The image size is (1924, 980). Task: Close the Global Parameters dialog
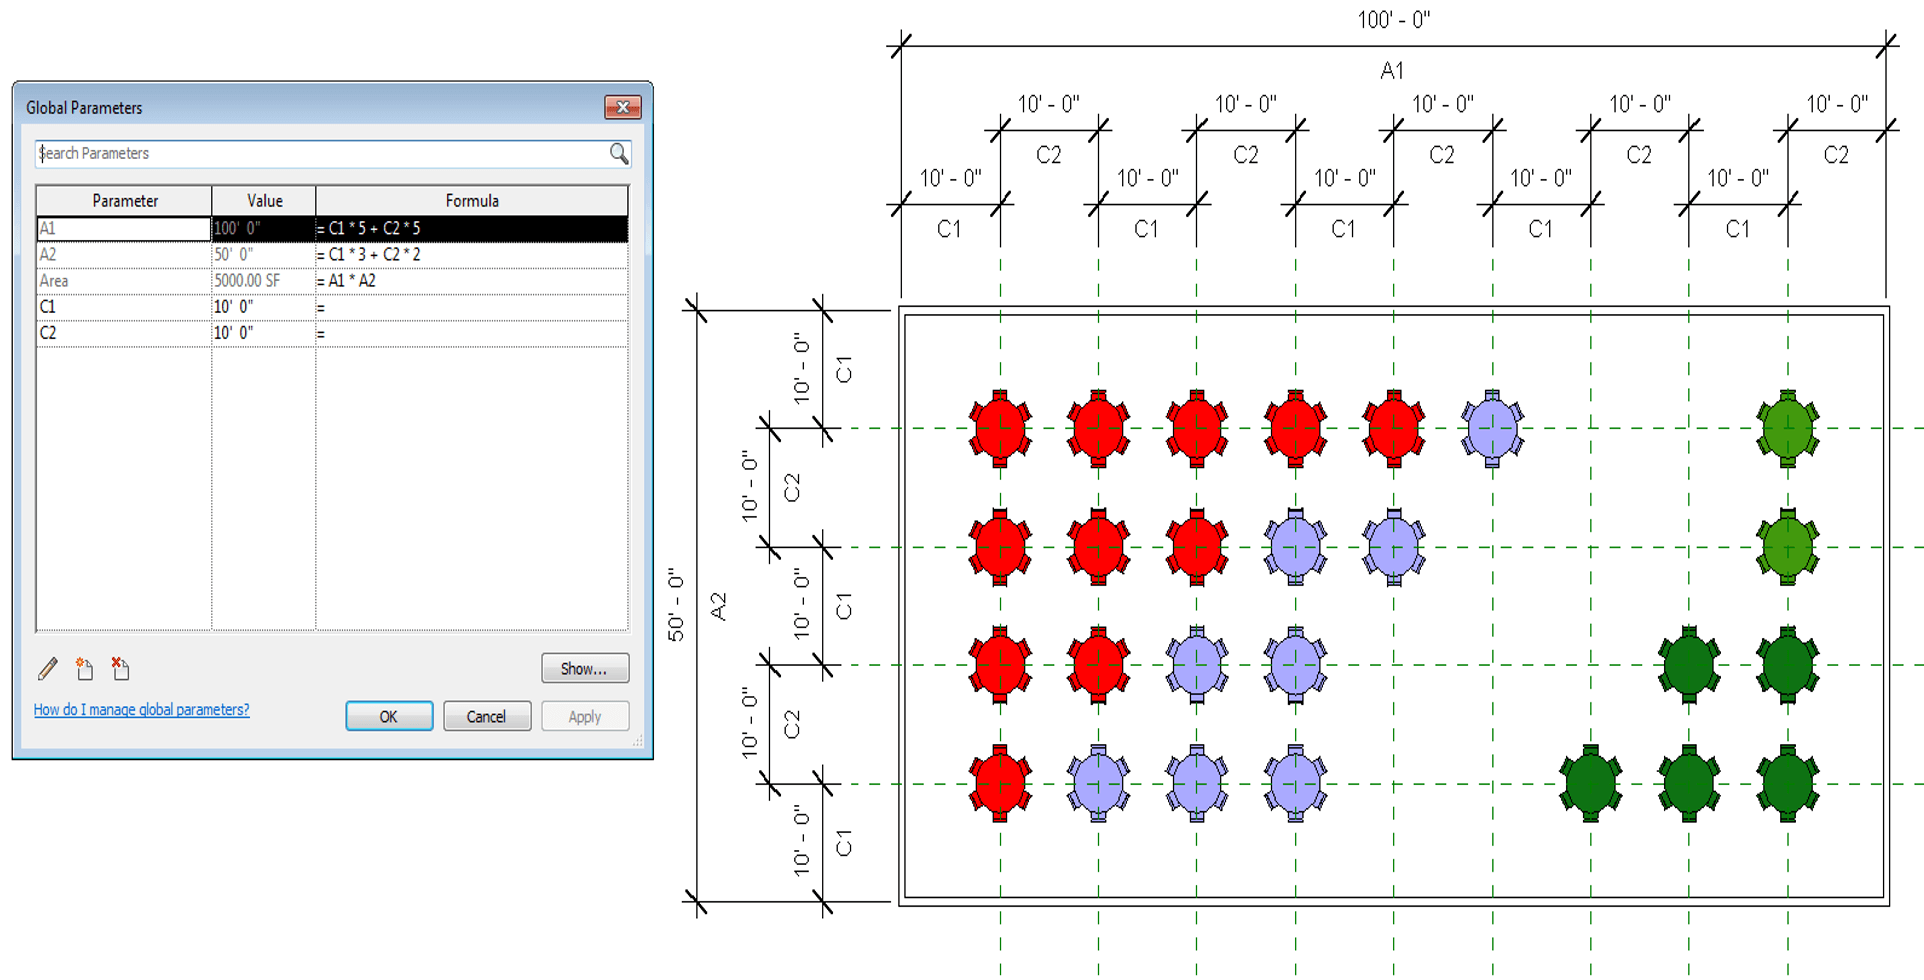[x=622, y=107]
